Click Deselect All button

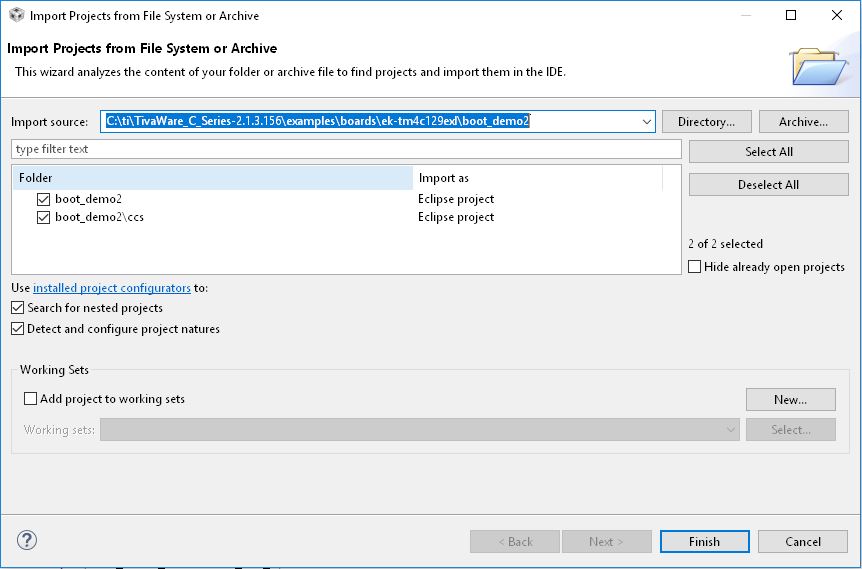point(768,185)
